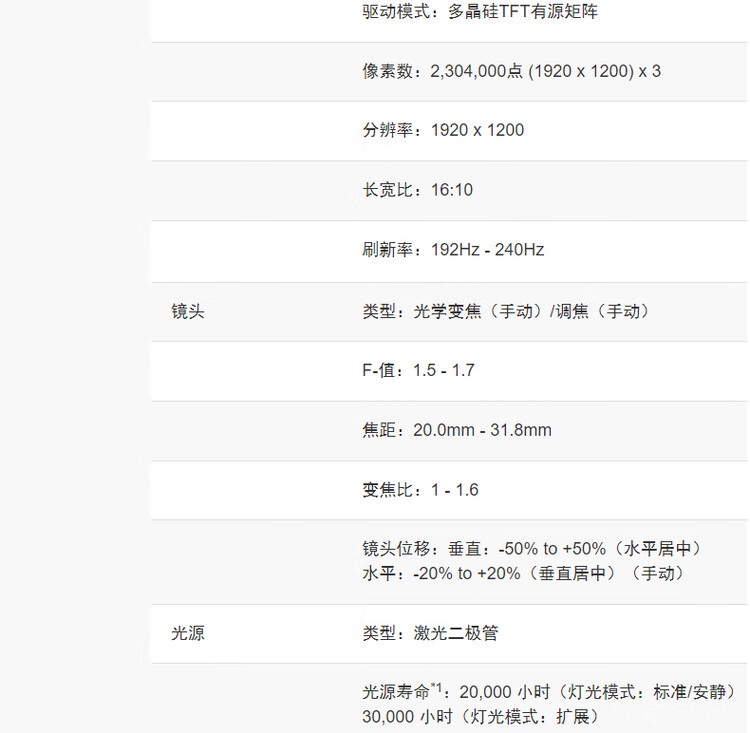Select the zoom ratio text 变焦比：1 - 1.6

tap(420, 490)
